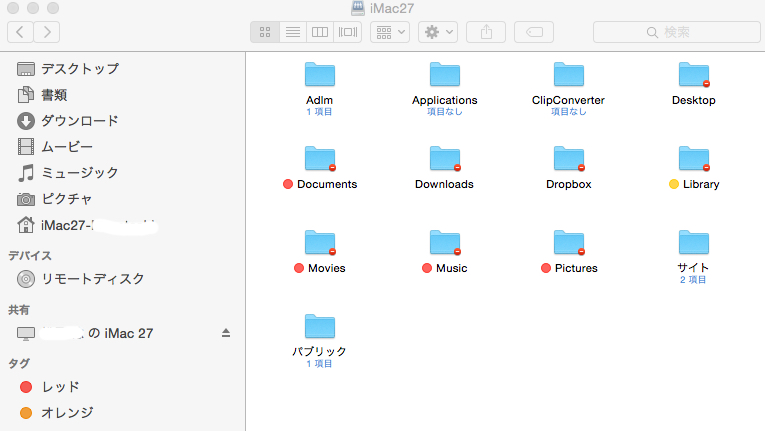Select the パブリック folder icon
The image size is (765, 431).
click(320, 326)
